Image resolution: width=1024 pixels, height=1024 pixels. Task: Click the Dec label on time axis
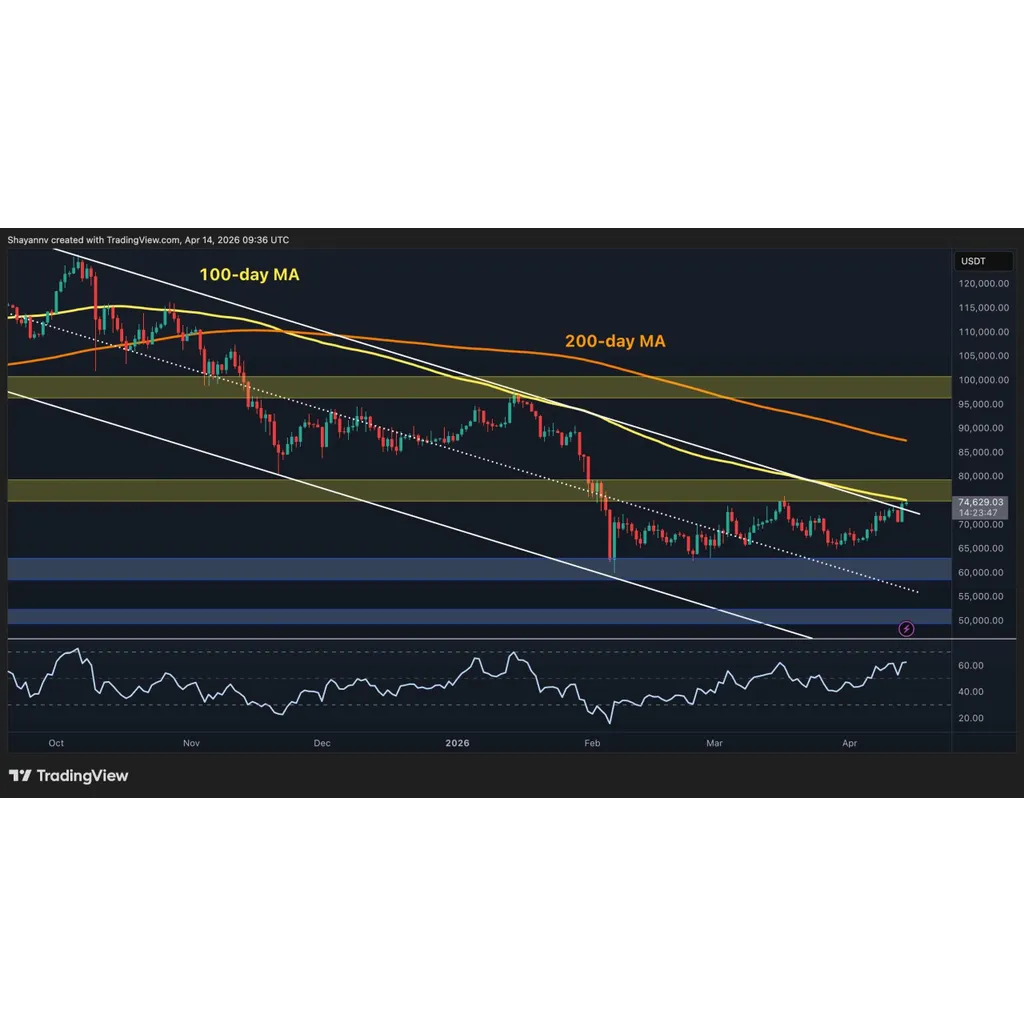[x=322, y=743]
